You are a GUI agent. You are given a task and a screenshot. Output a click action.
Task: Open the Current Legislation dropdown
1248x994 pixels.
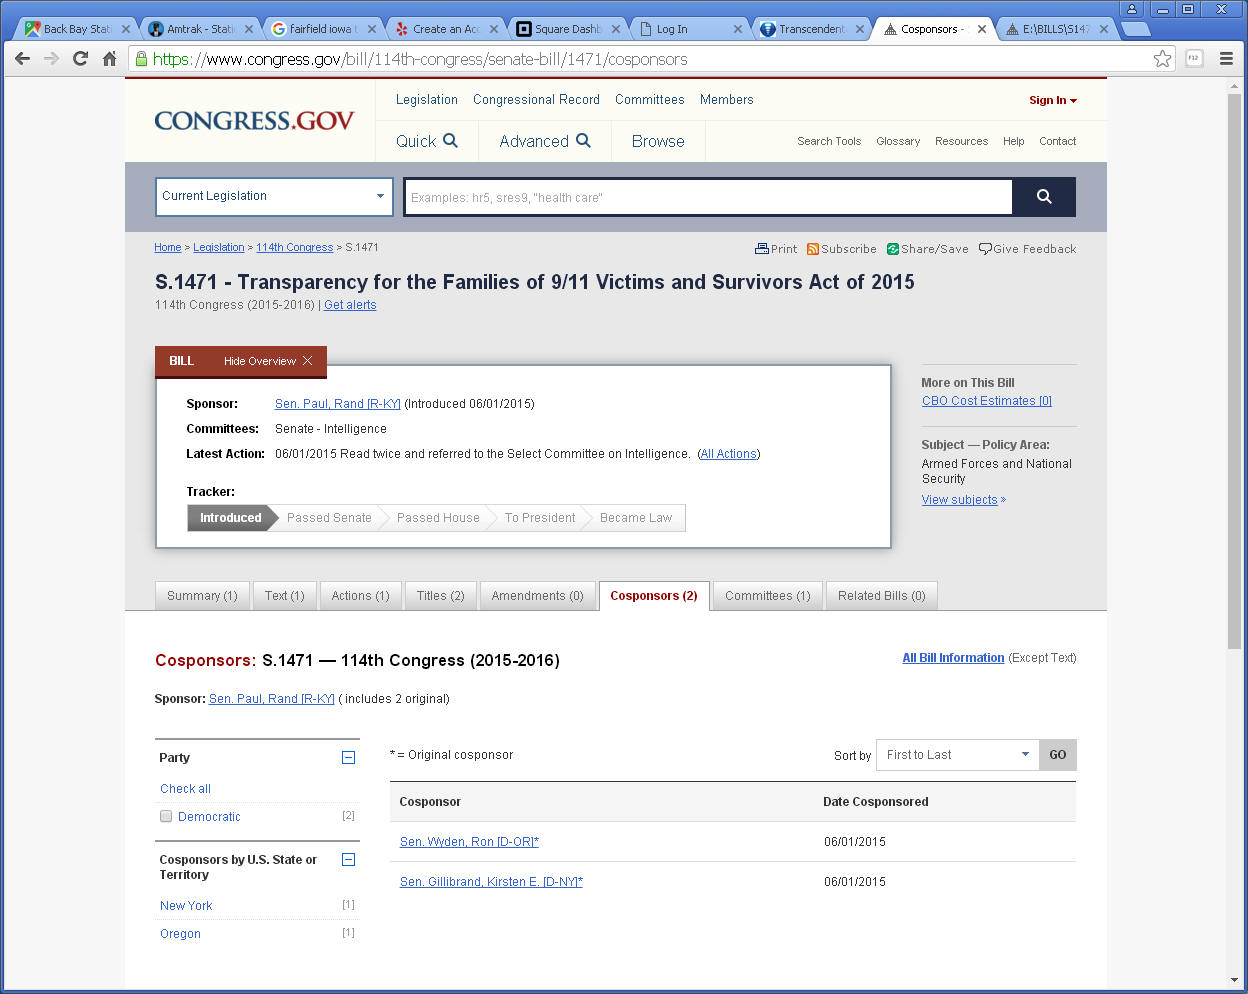[273, 196]
